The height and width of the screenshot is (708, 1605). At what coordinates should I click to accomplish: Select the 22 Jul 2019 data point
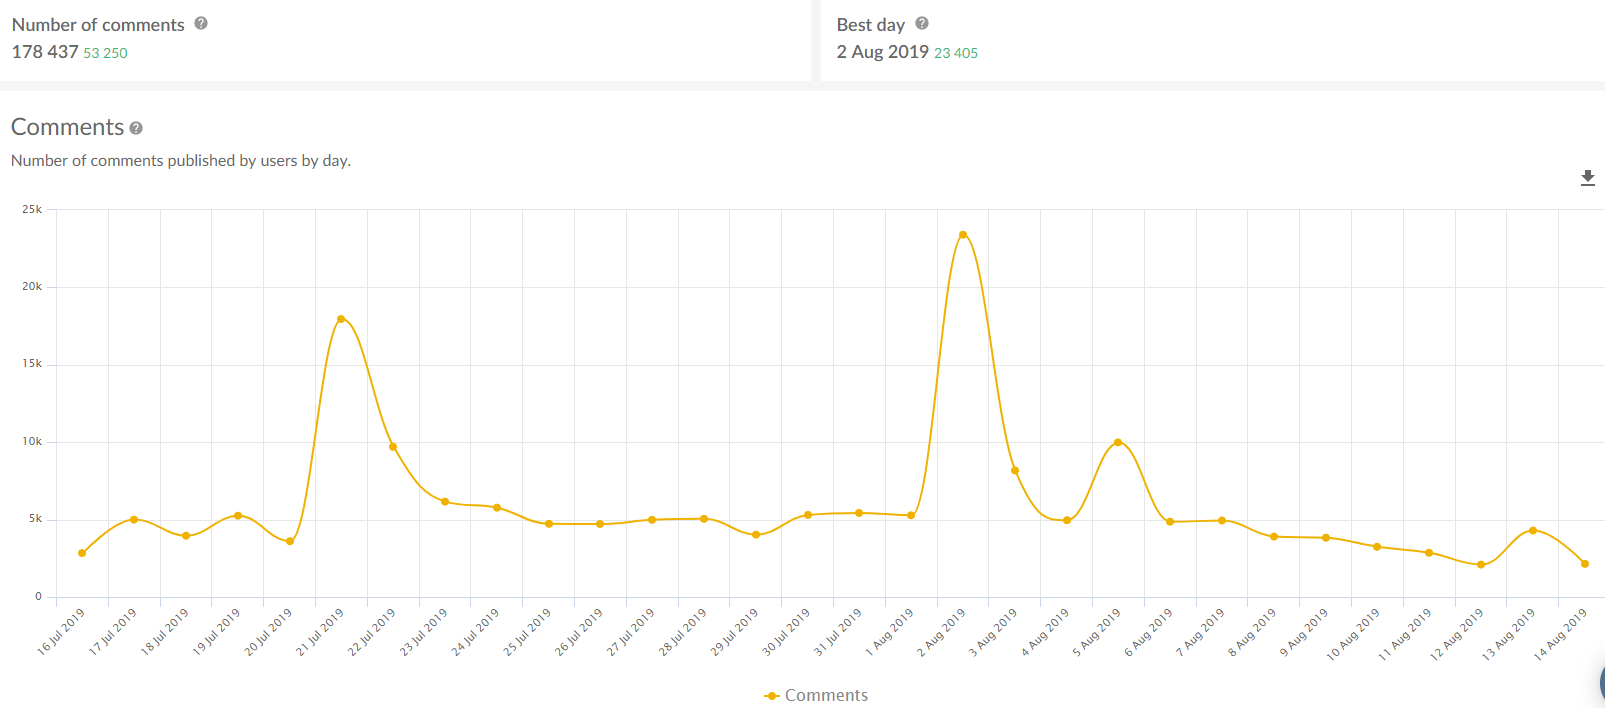pyautogui.click(x=393, y=447)
